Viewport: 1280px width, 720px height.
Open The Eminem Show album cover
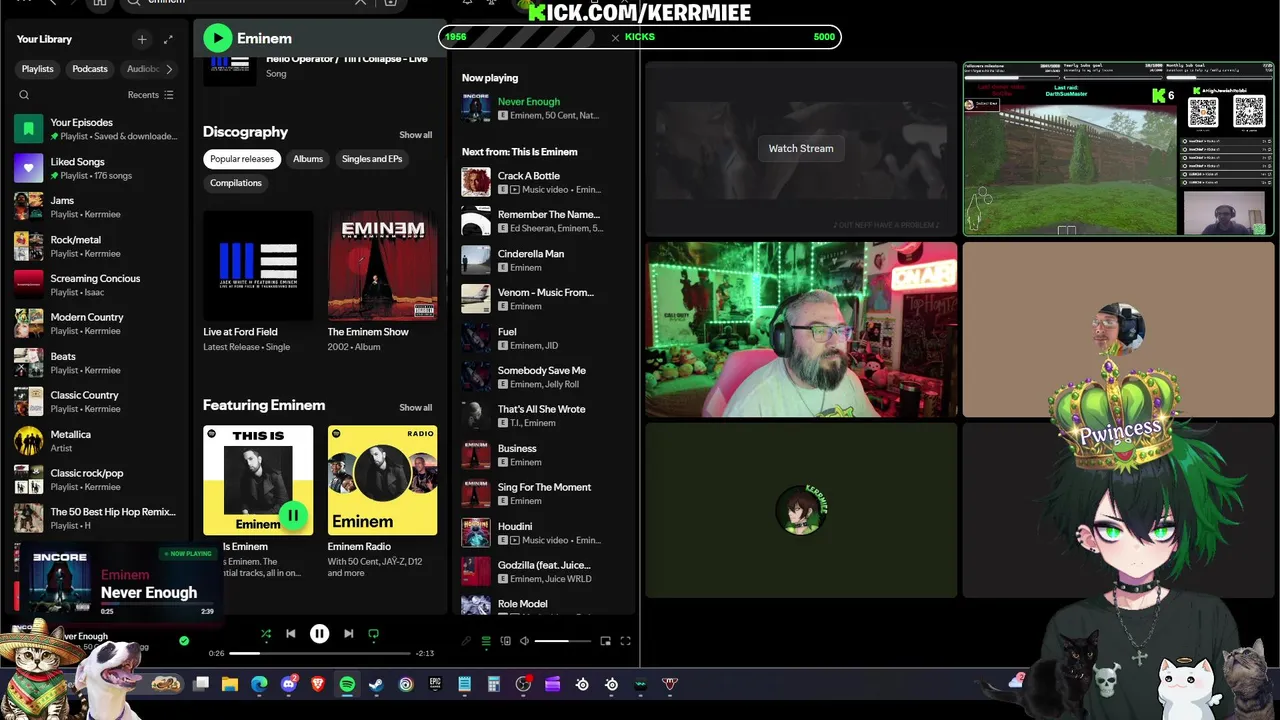click(382, 265)
